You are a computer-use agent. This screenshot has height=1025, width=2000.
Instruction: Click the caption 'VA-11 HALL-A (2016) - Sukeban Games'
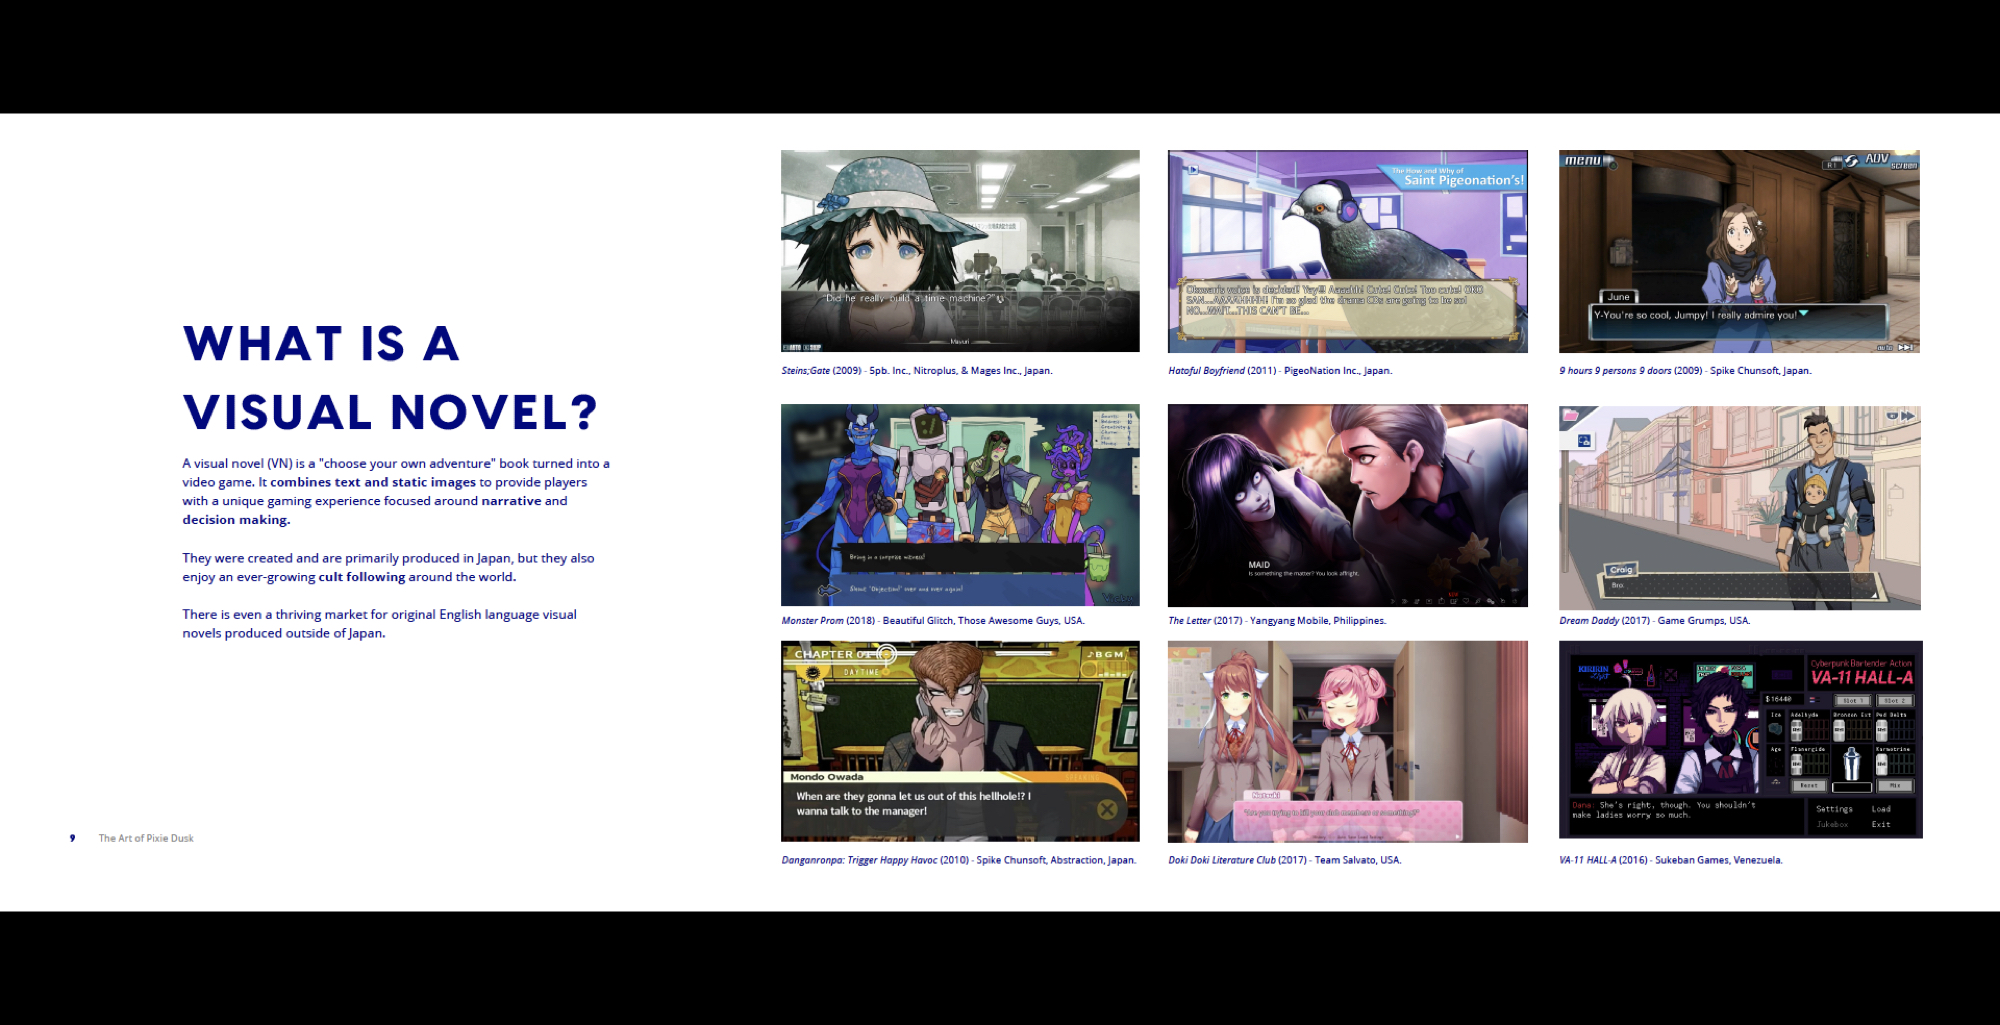(x=1671, y=860)
